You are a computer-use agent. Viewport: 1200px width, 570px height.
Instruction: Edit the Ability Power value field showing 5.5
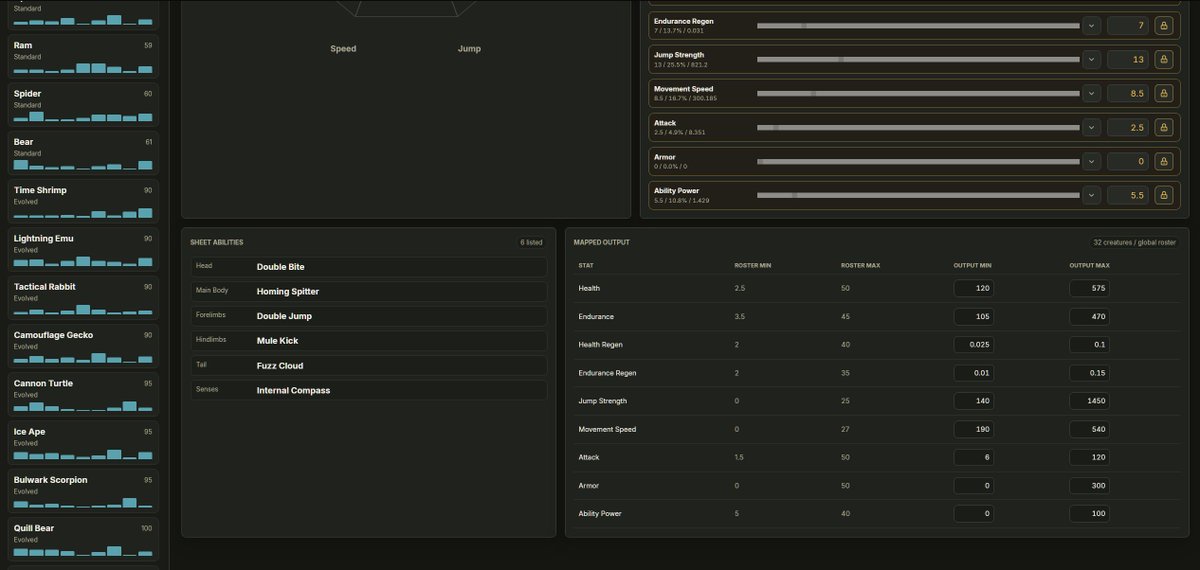click(x=1128, y=195)
